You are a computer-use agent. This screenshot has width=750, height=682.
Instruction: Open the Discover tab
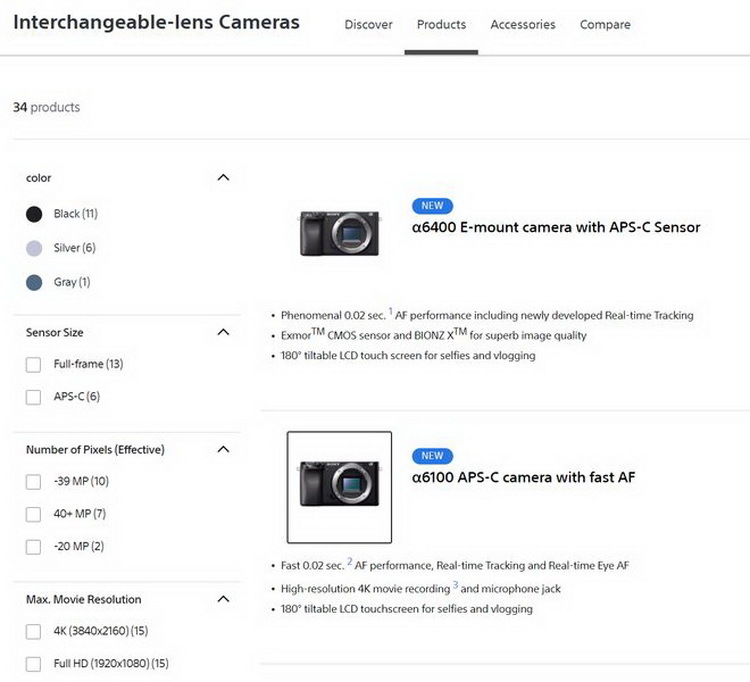(368, 25)
